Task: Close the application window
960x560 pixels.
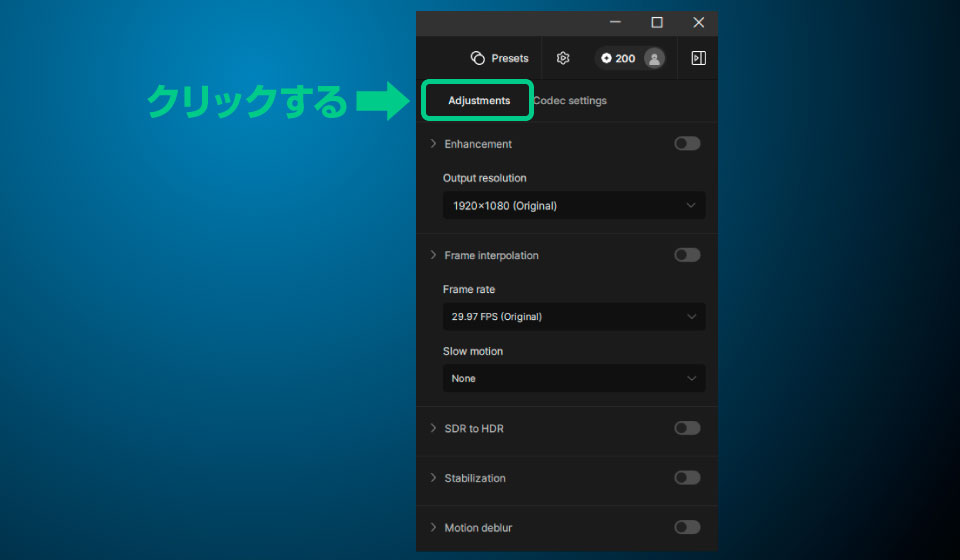Action: (x=699, y=23)
